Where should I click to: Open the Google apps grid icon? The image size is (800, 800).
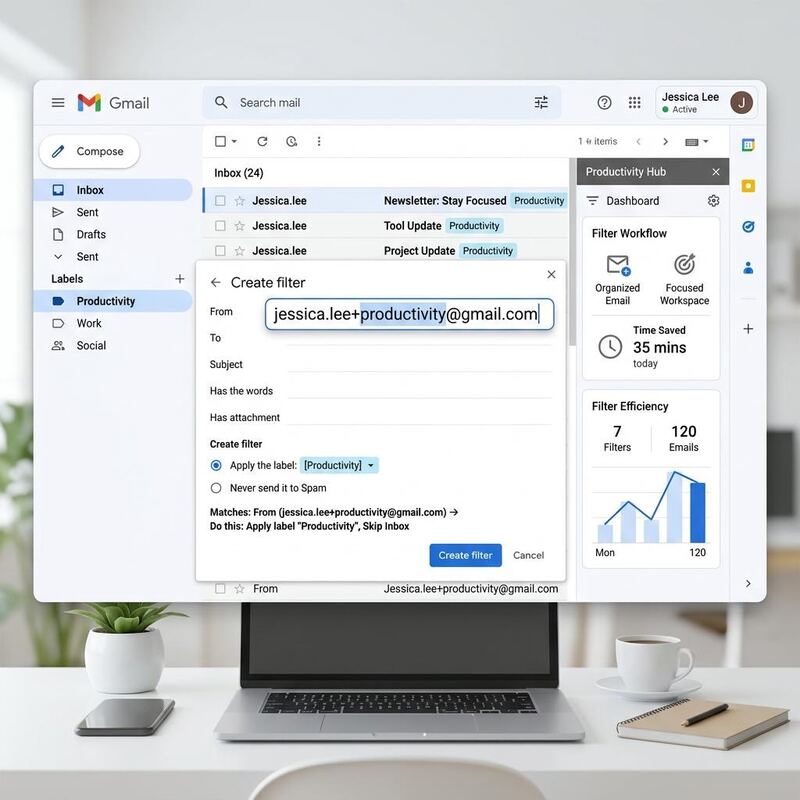coord(634,103)
